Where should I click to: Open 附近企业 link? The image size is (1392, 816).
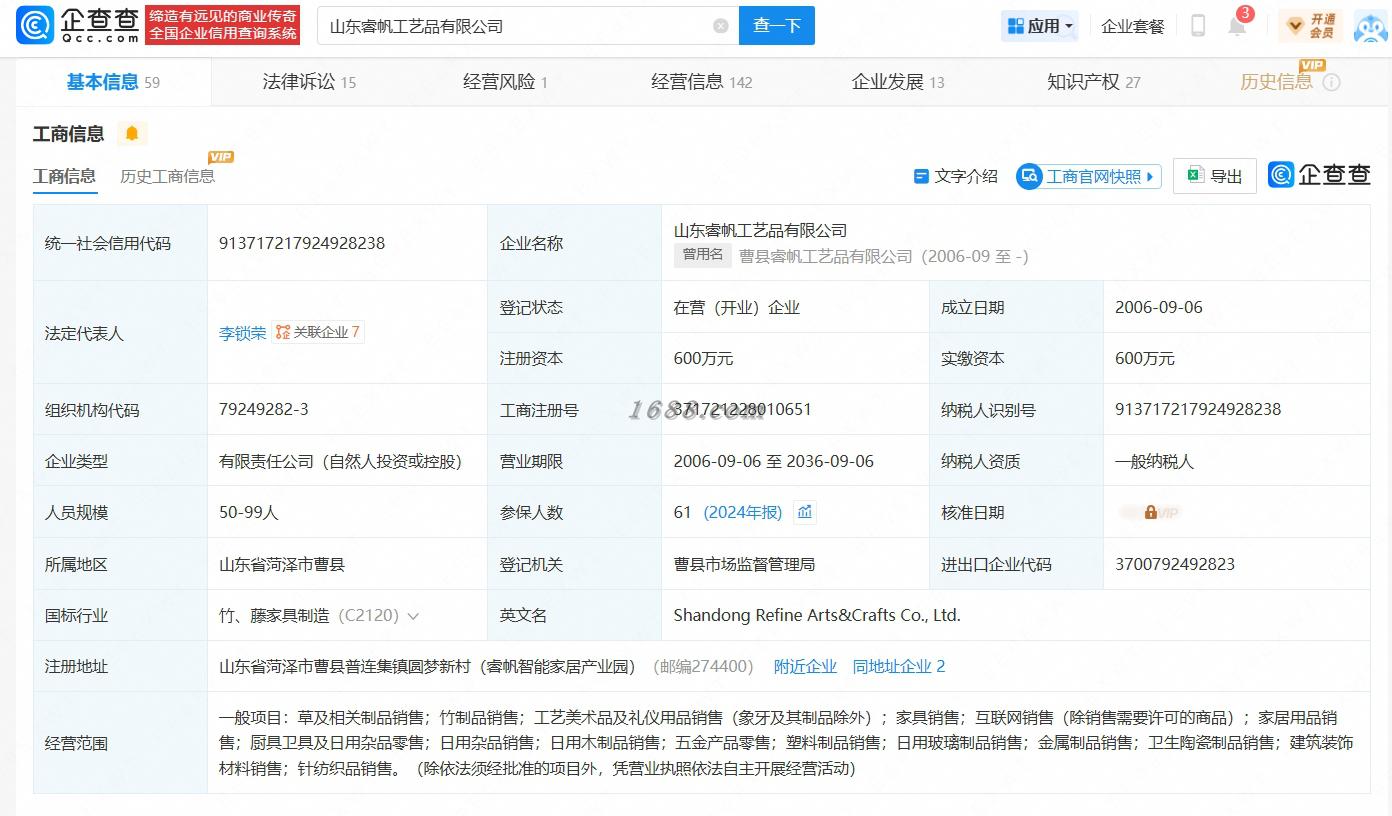[x=805, y=667]
